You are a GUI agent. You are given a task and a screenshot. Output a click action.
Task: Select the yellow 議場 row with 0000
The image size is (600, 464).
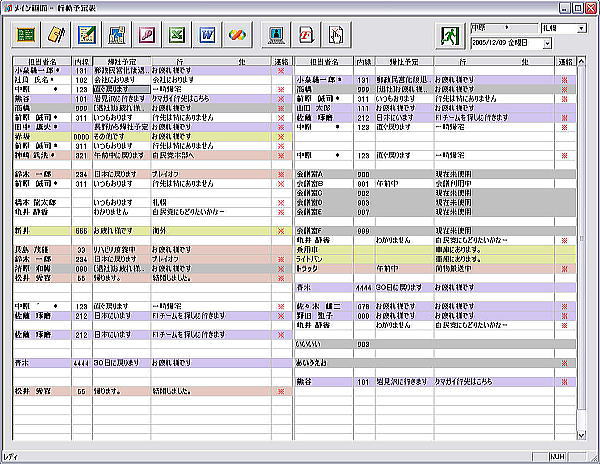click(152, 137)
